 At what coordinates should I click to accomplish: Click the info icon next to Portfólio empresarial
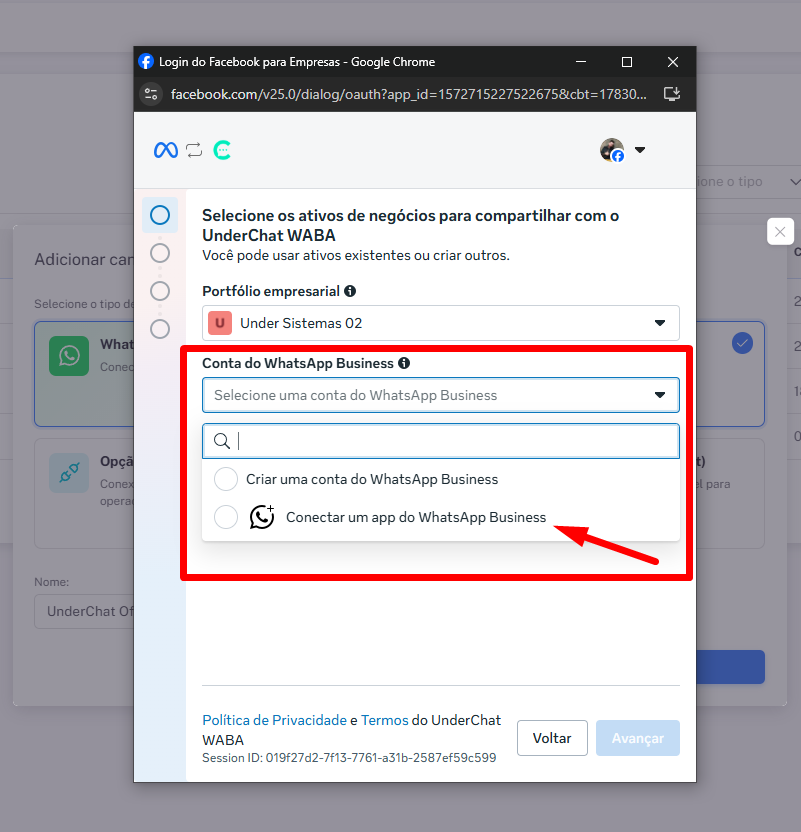coord(350,291)
